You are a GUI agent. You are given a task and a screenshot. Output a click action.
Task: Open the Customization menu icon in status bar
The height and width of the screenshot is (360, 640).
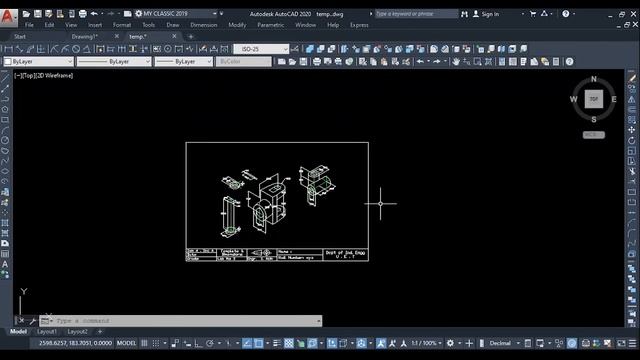pyautogui.click(x=632, y=343)
